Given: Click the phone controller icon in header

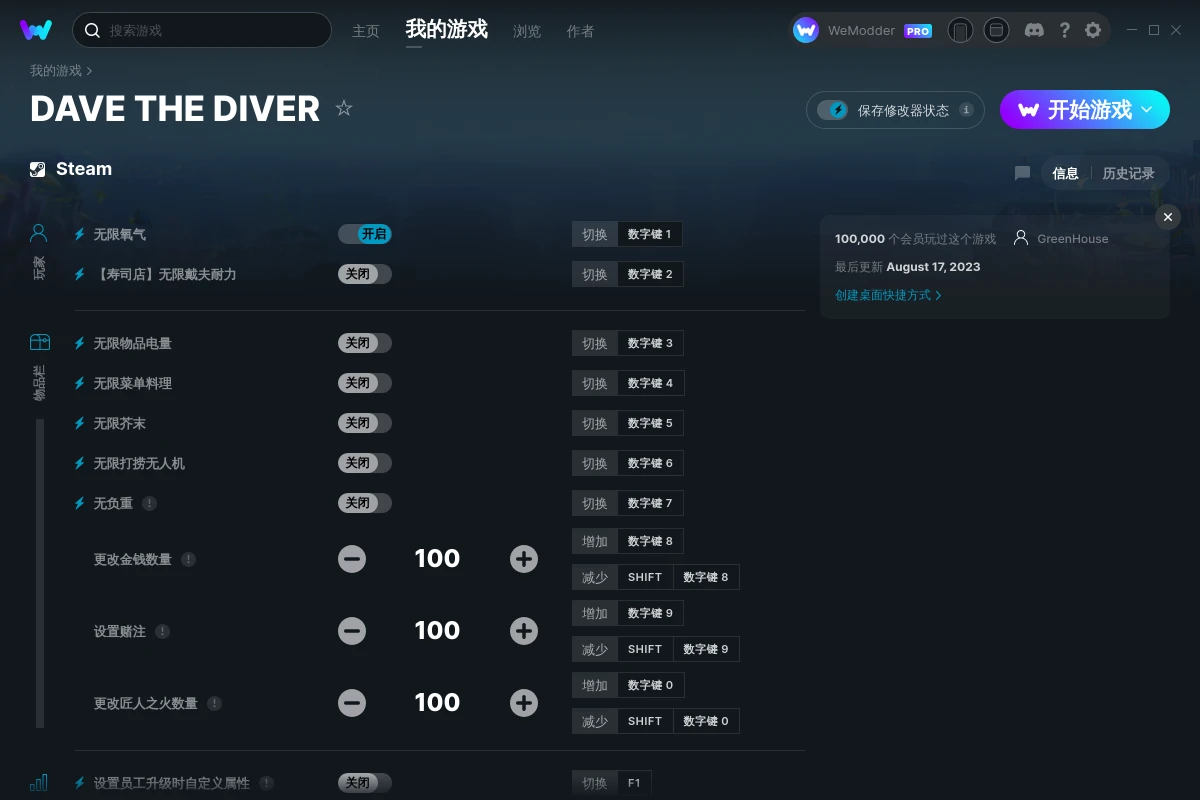Looking at the screenshot, I should point(960,30).
